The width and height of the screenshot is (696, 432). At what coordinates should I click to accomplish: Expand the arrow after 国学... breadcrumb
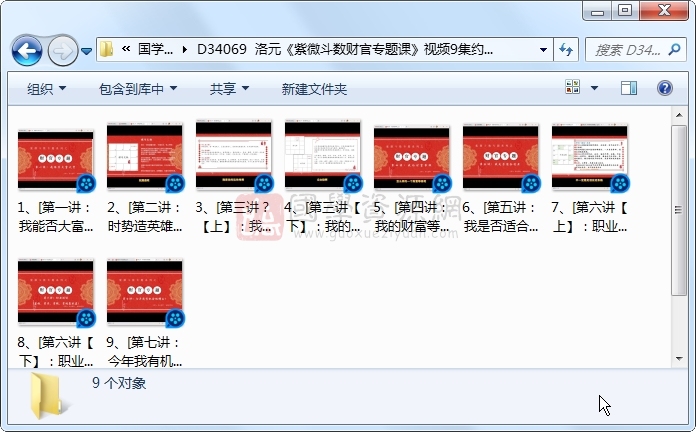(184, 49)
